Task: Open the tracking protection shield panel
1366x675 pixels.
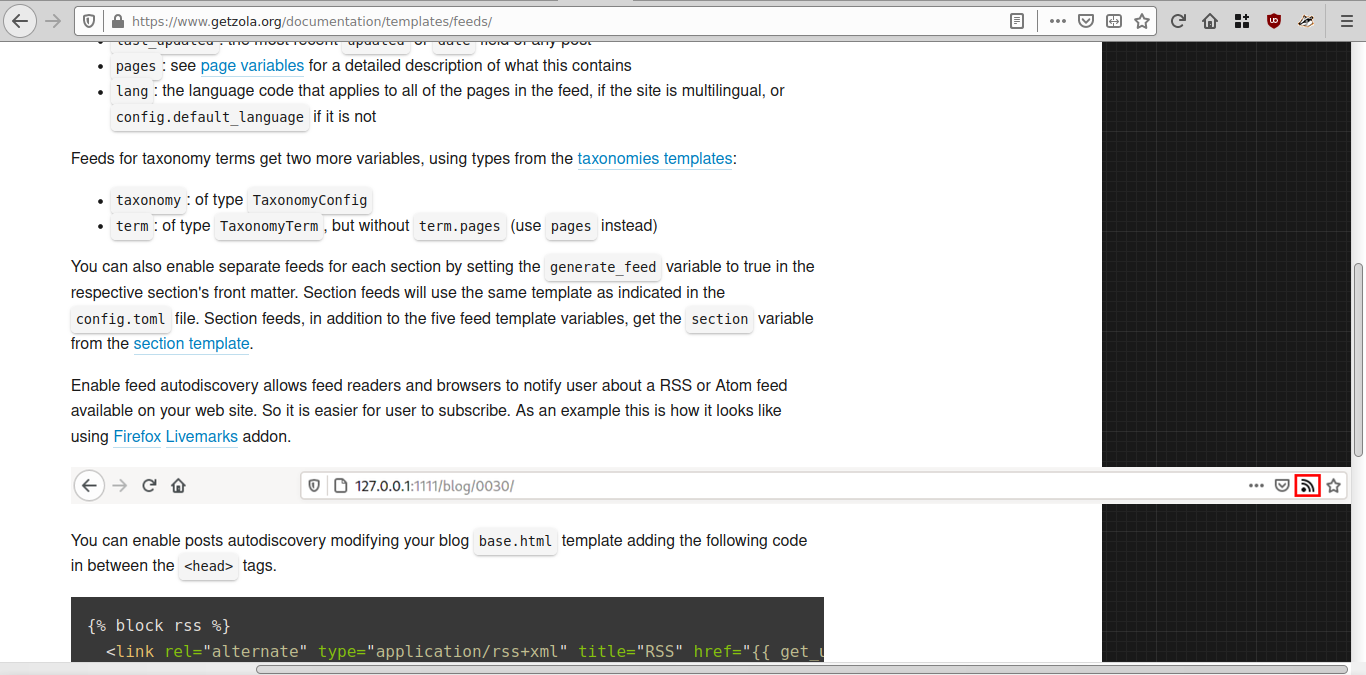Action: pos(89,20)
